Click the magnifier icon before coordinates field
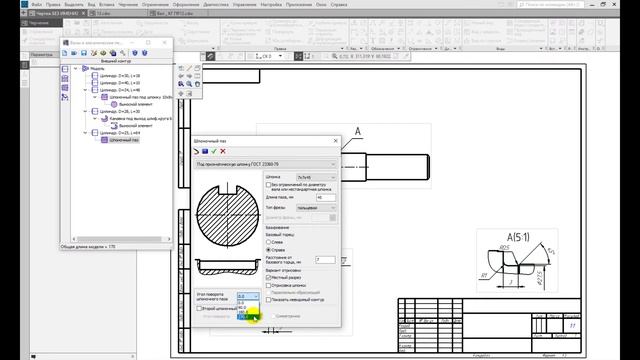The image size is (640, 360). (x=334, y=56)
